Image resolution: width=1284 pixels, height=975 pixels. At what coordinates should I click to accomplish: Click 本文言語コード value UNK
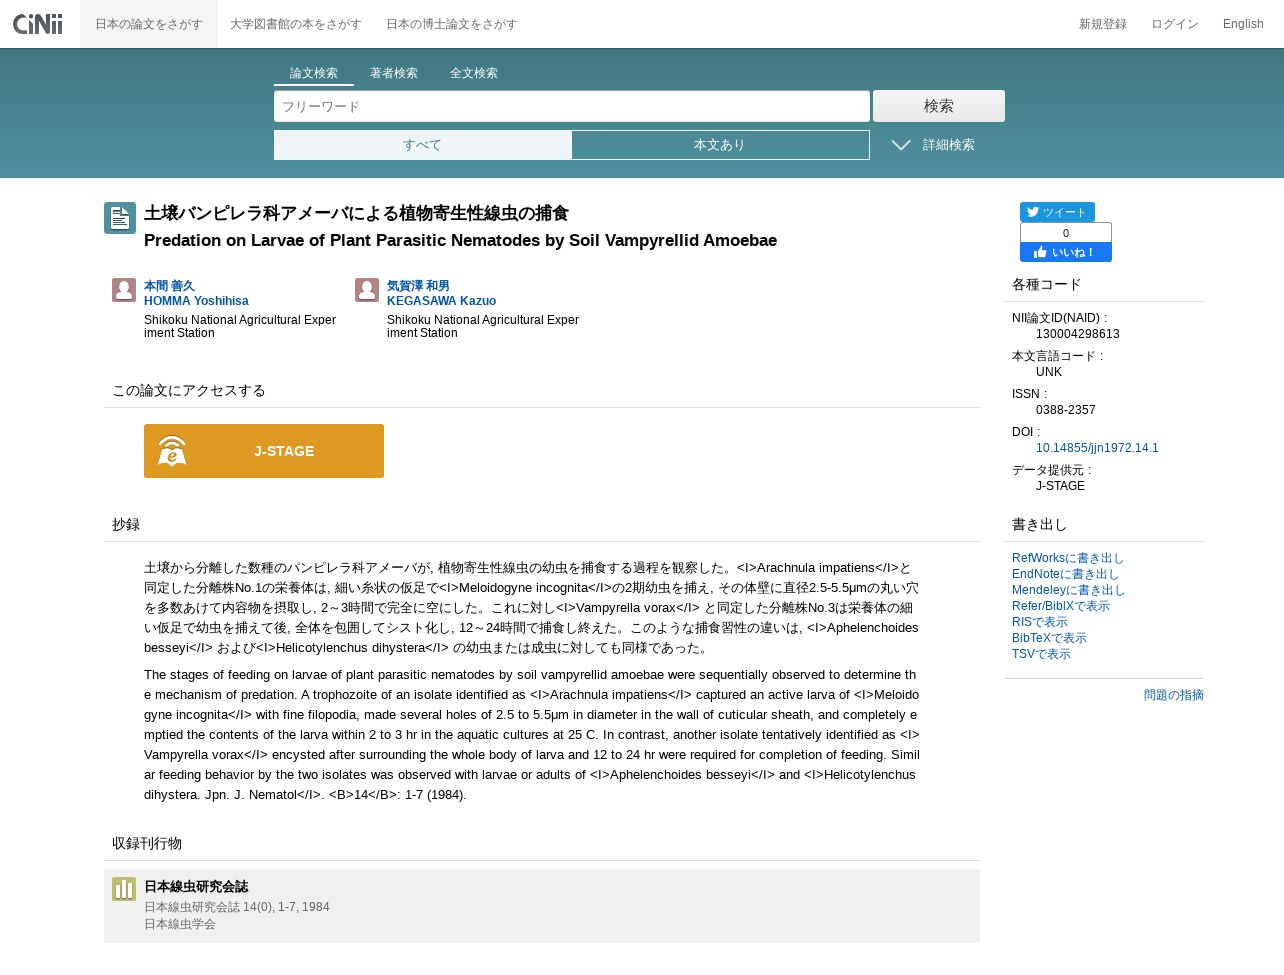point(1049,372)
